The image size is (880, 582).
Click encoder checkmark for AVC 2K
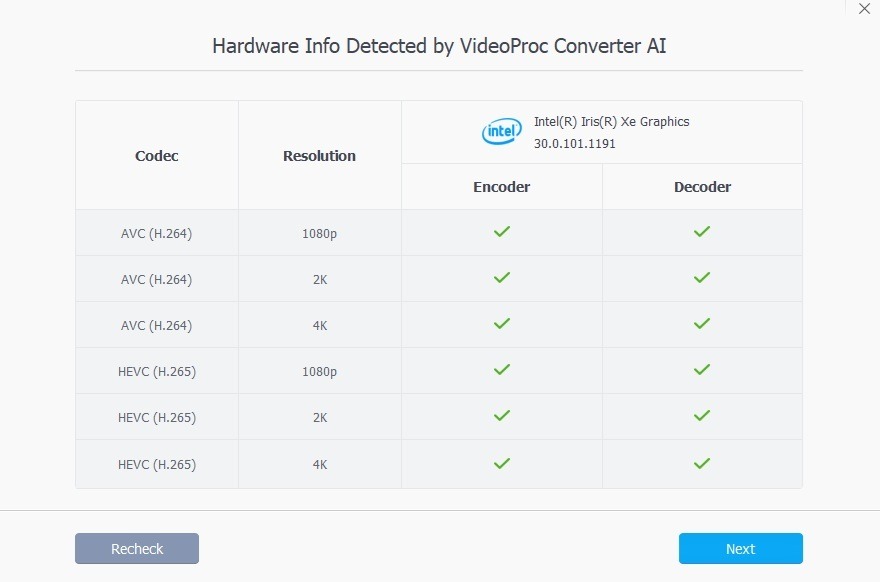(x=502, y=278)
